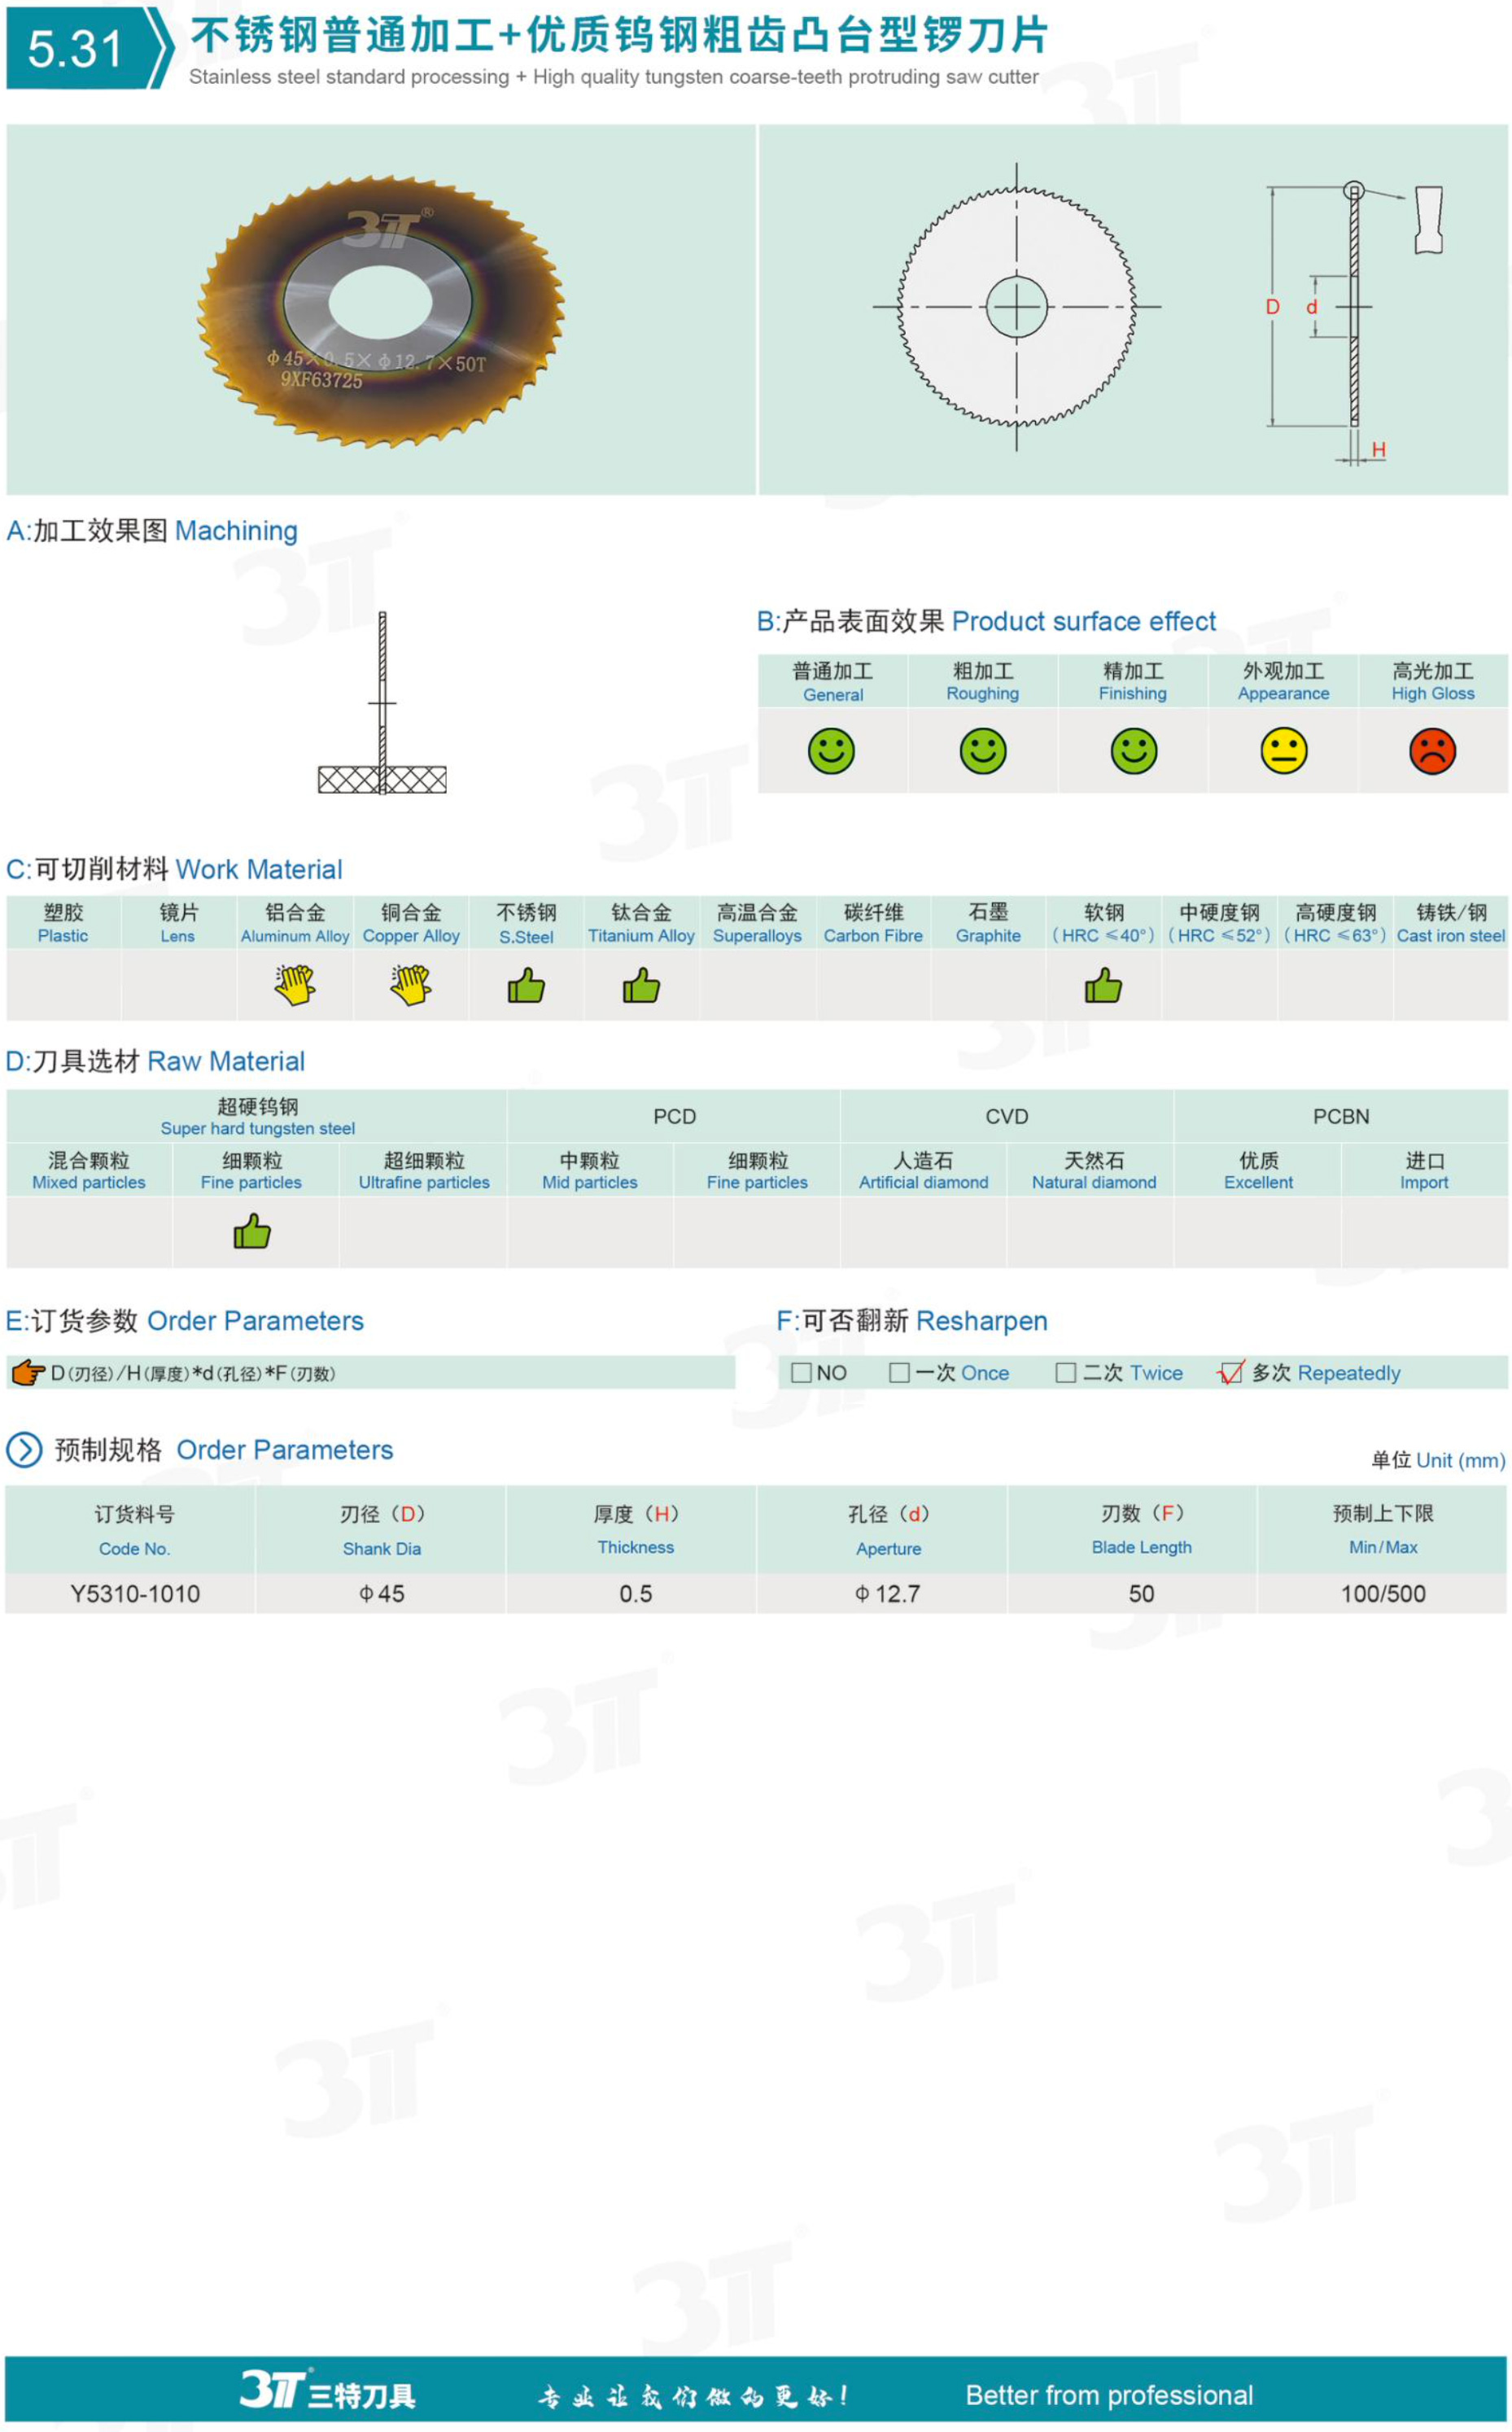The height and width of the screenshot is (2432, 1512).
Task: Click the clapping hands under Aluminum Alloy
Action: pyautogui.click(x=295, y=986)
